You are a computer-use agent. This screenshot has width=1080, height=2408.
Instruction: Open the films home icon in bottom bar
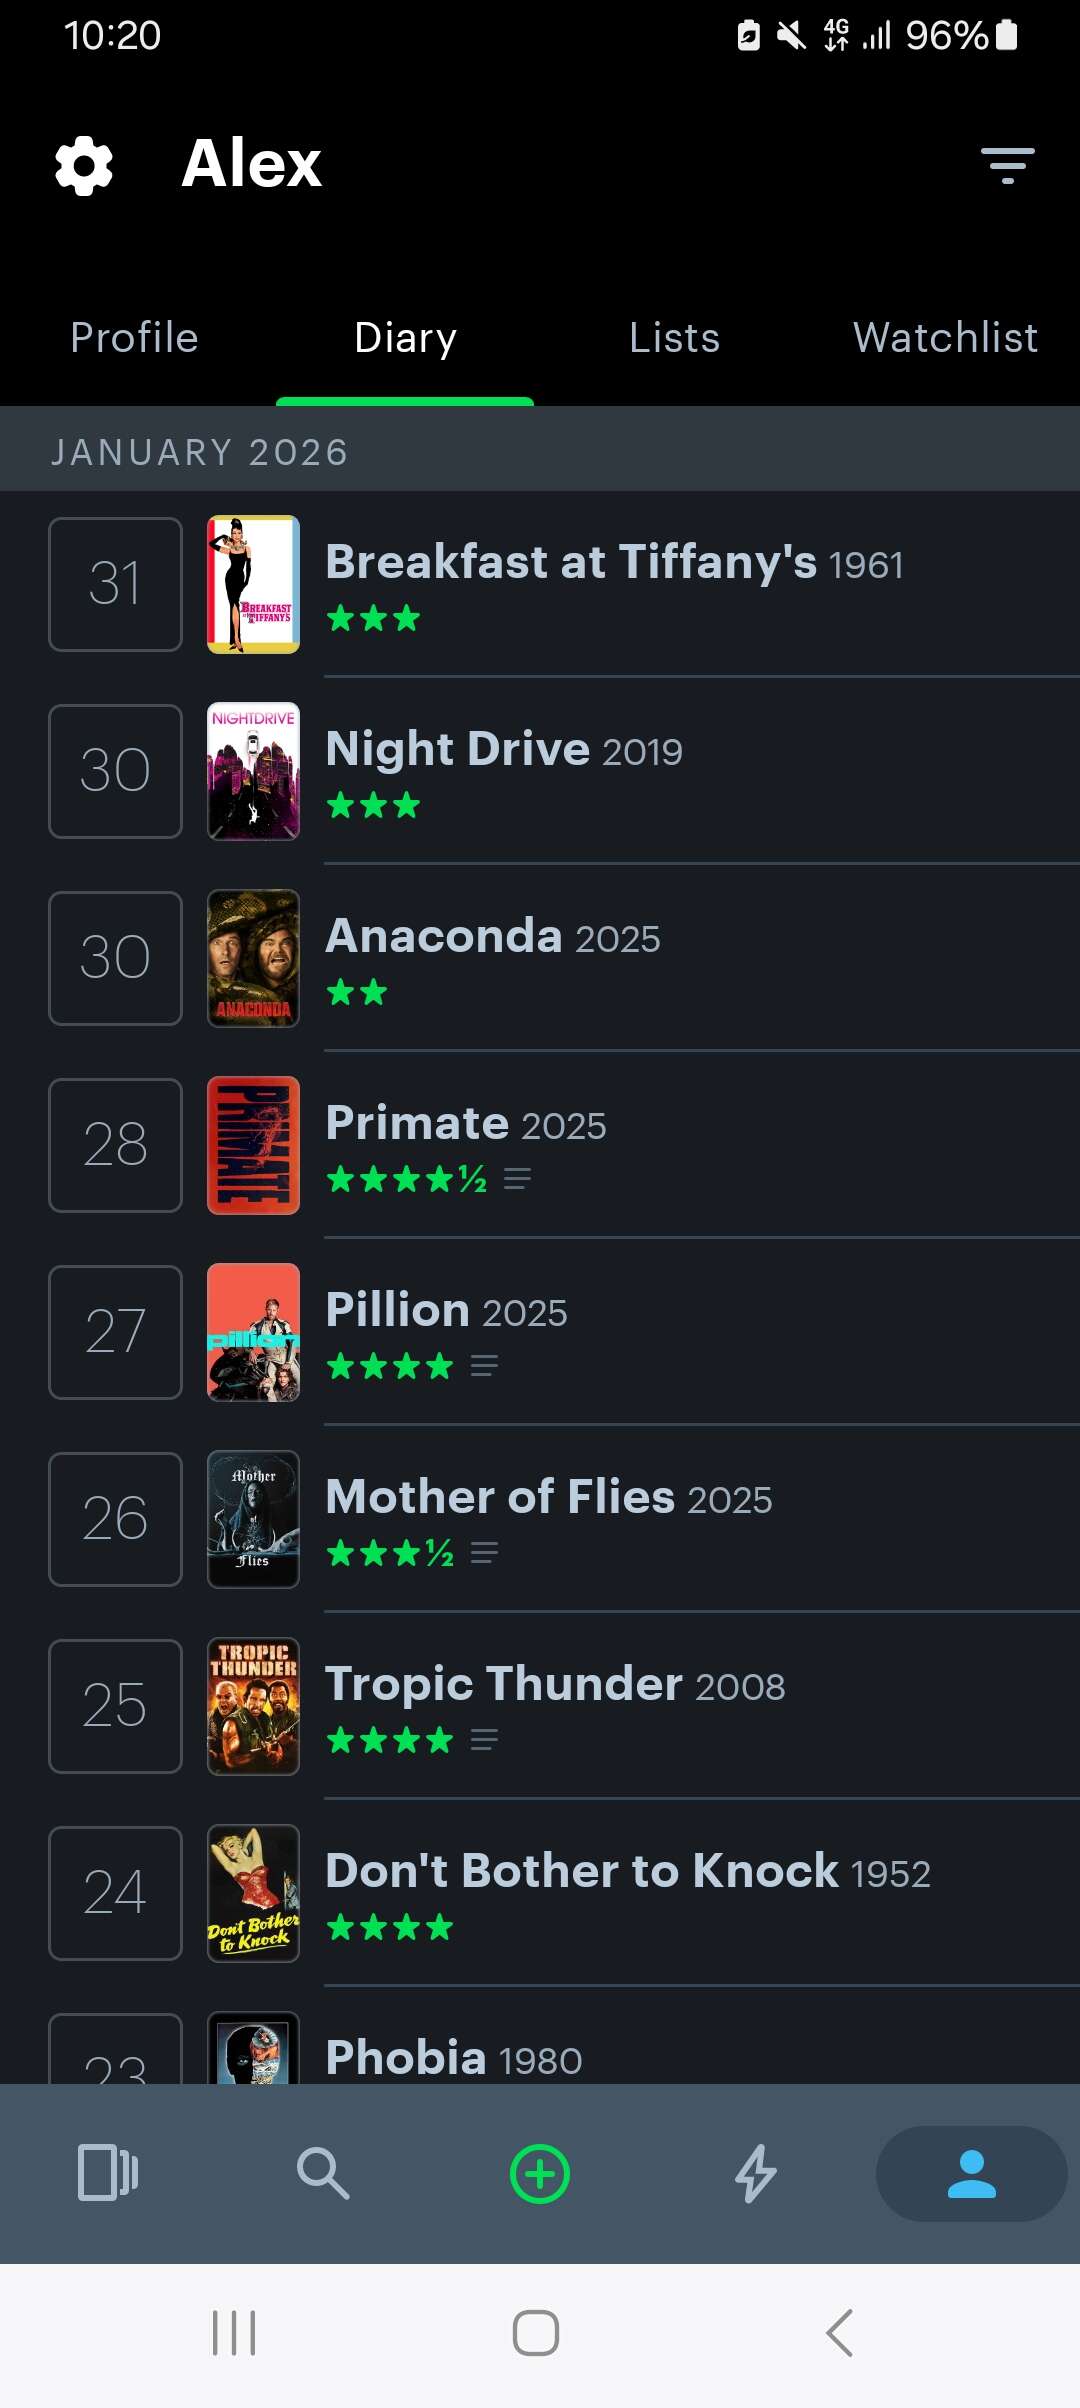click(108, 2173)
